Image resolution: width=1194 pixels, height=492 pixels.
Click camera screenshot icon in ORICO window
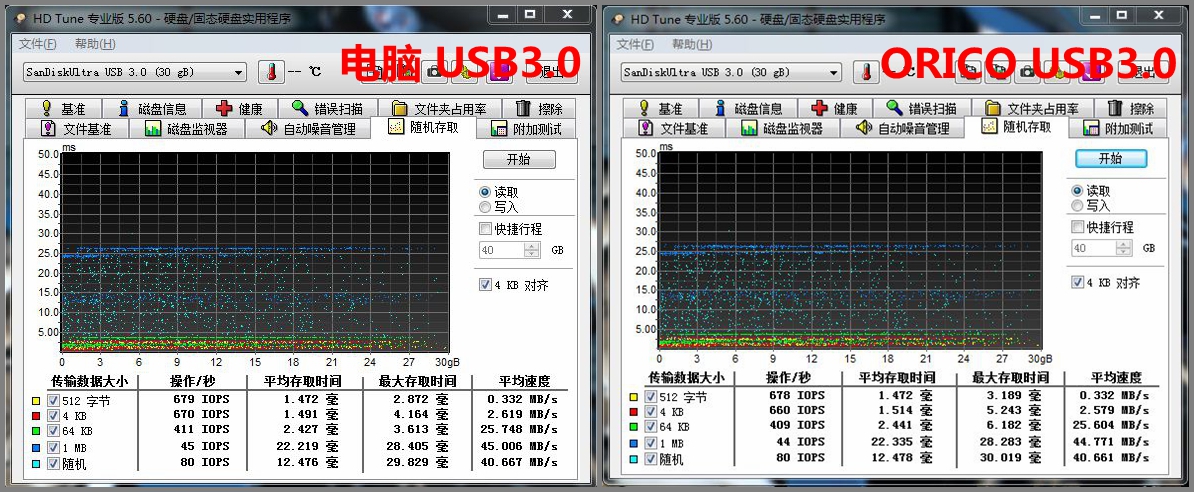coord(1027,72)
